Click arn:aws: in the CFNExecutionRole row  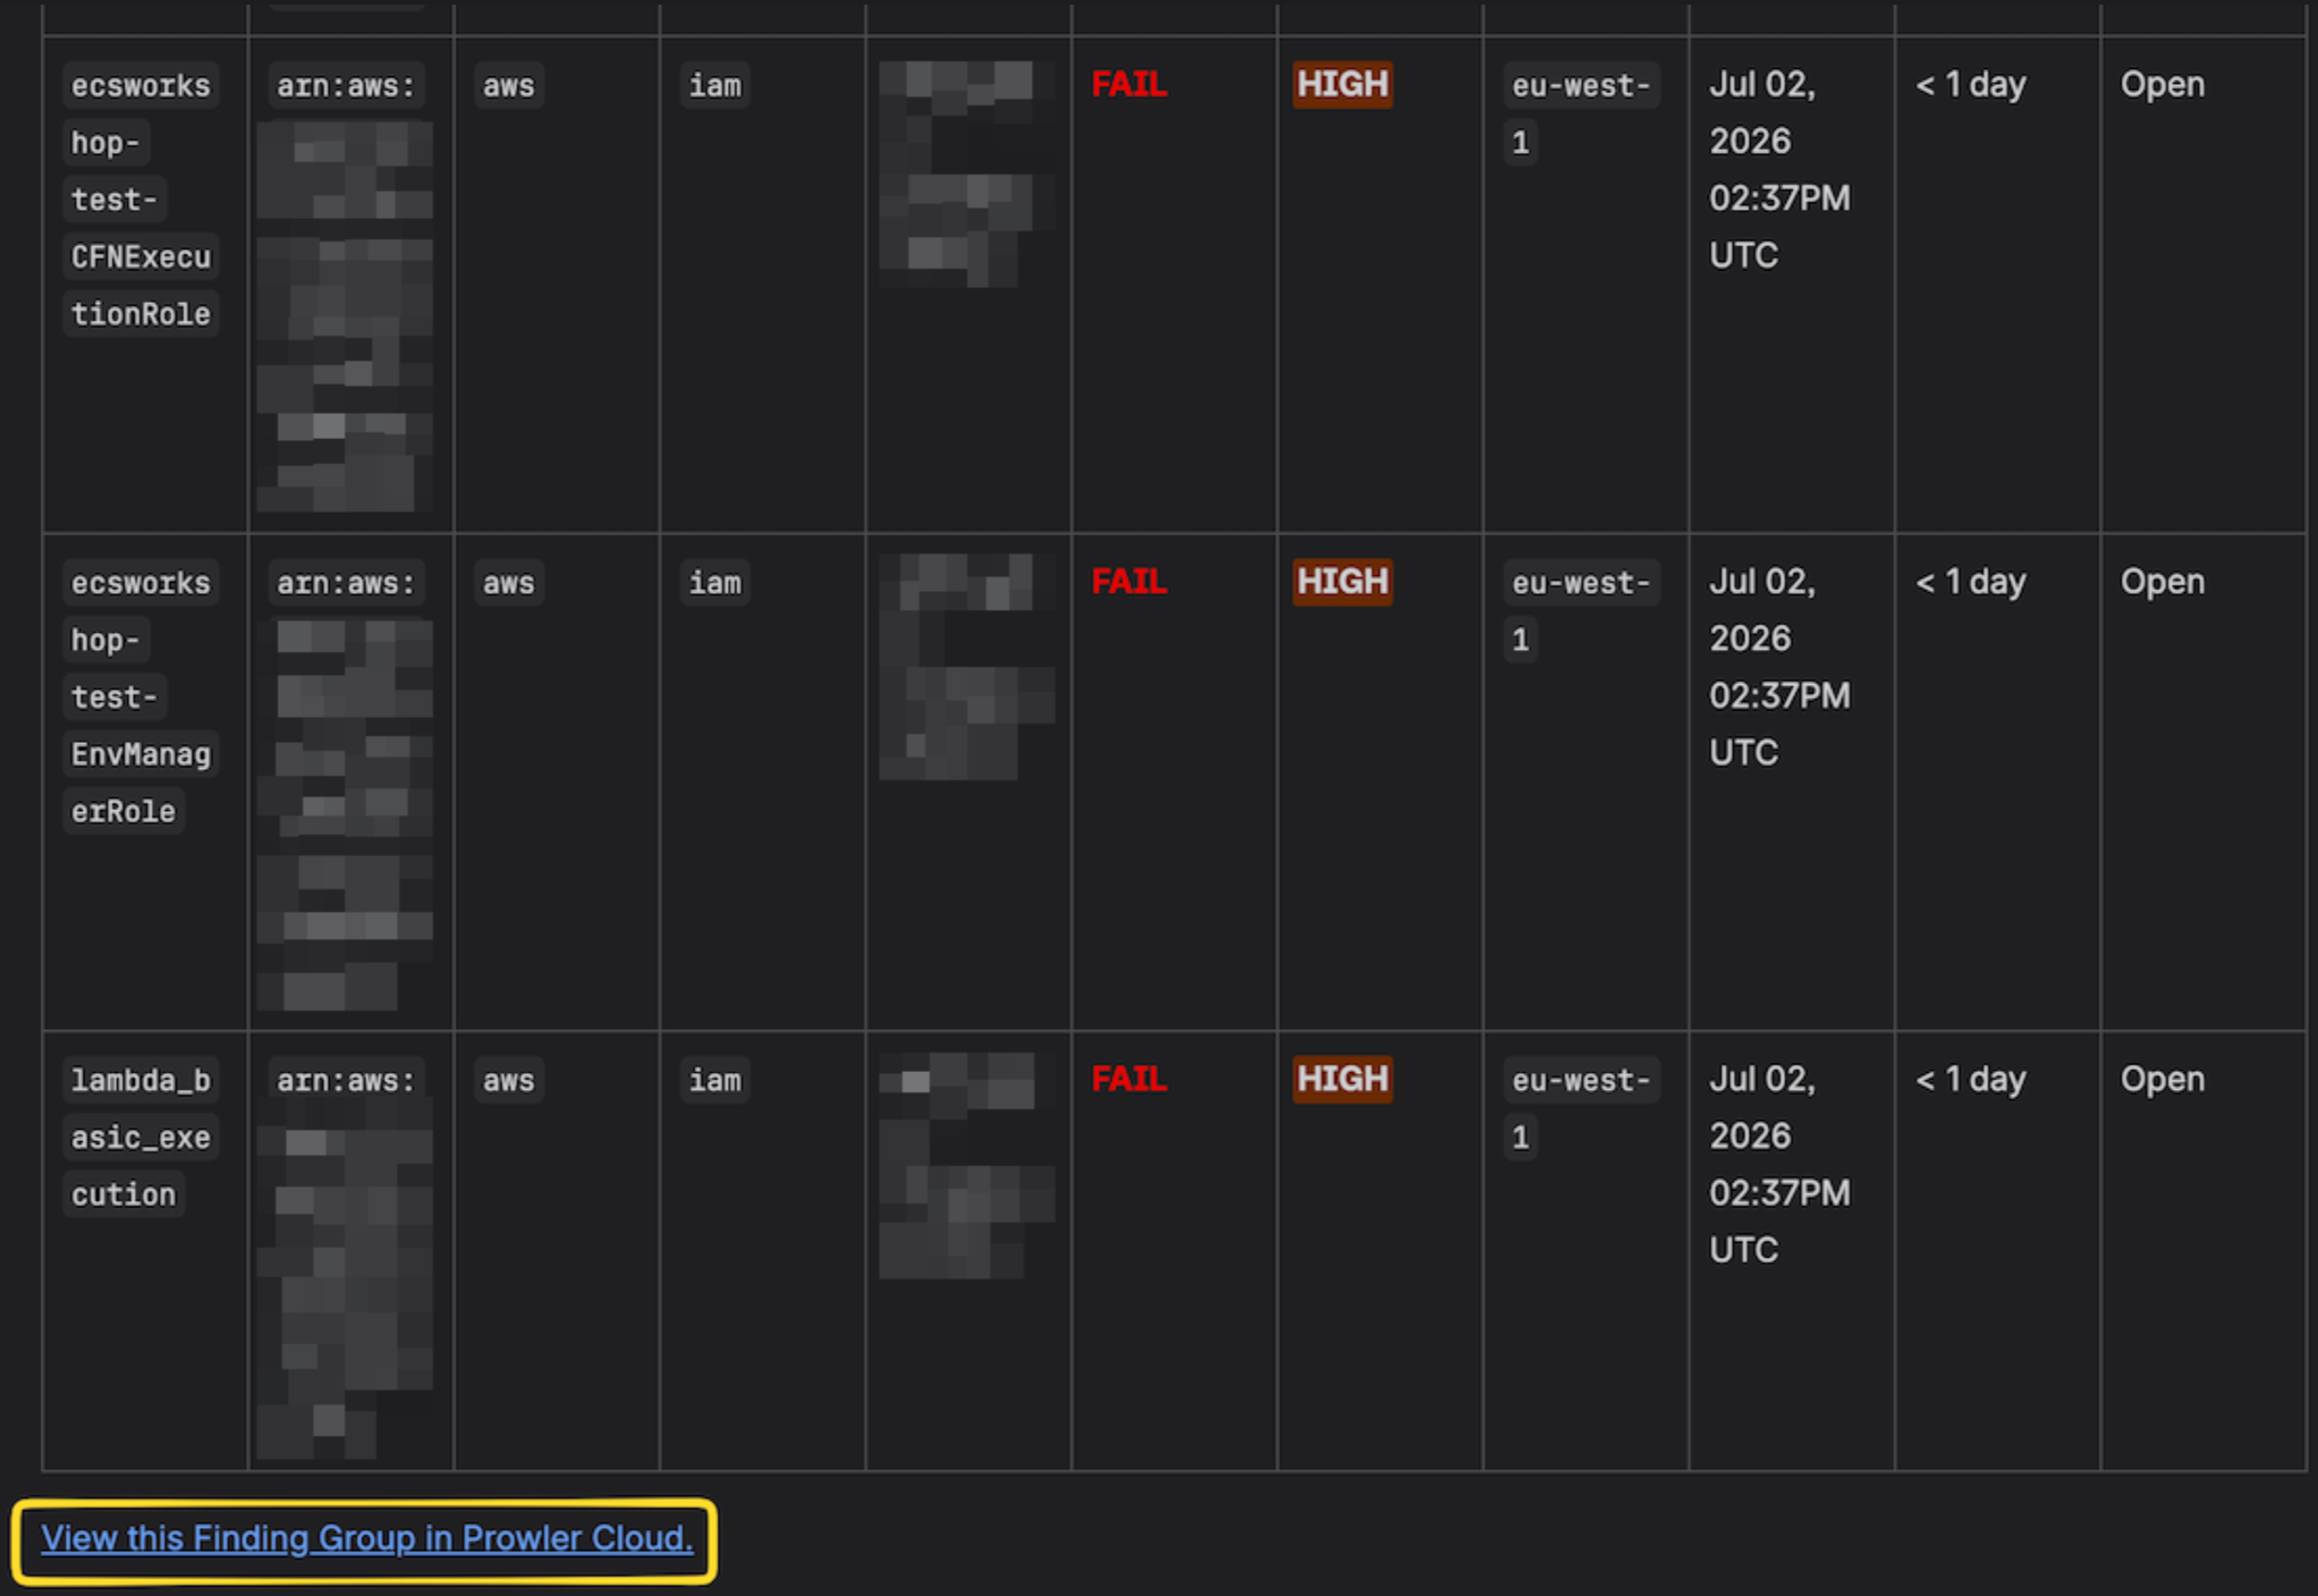[346, 86]
